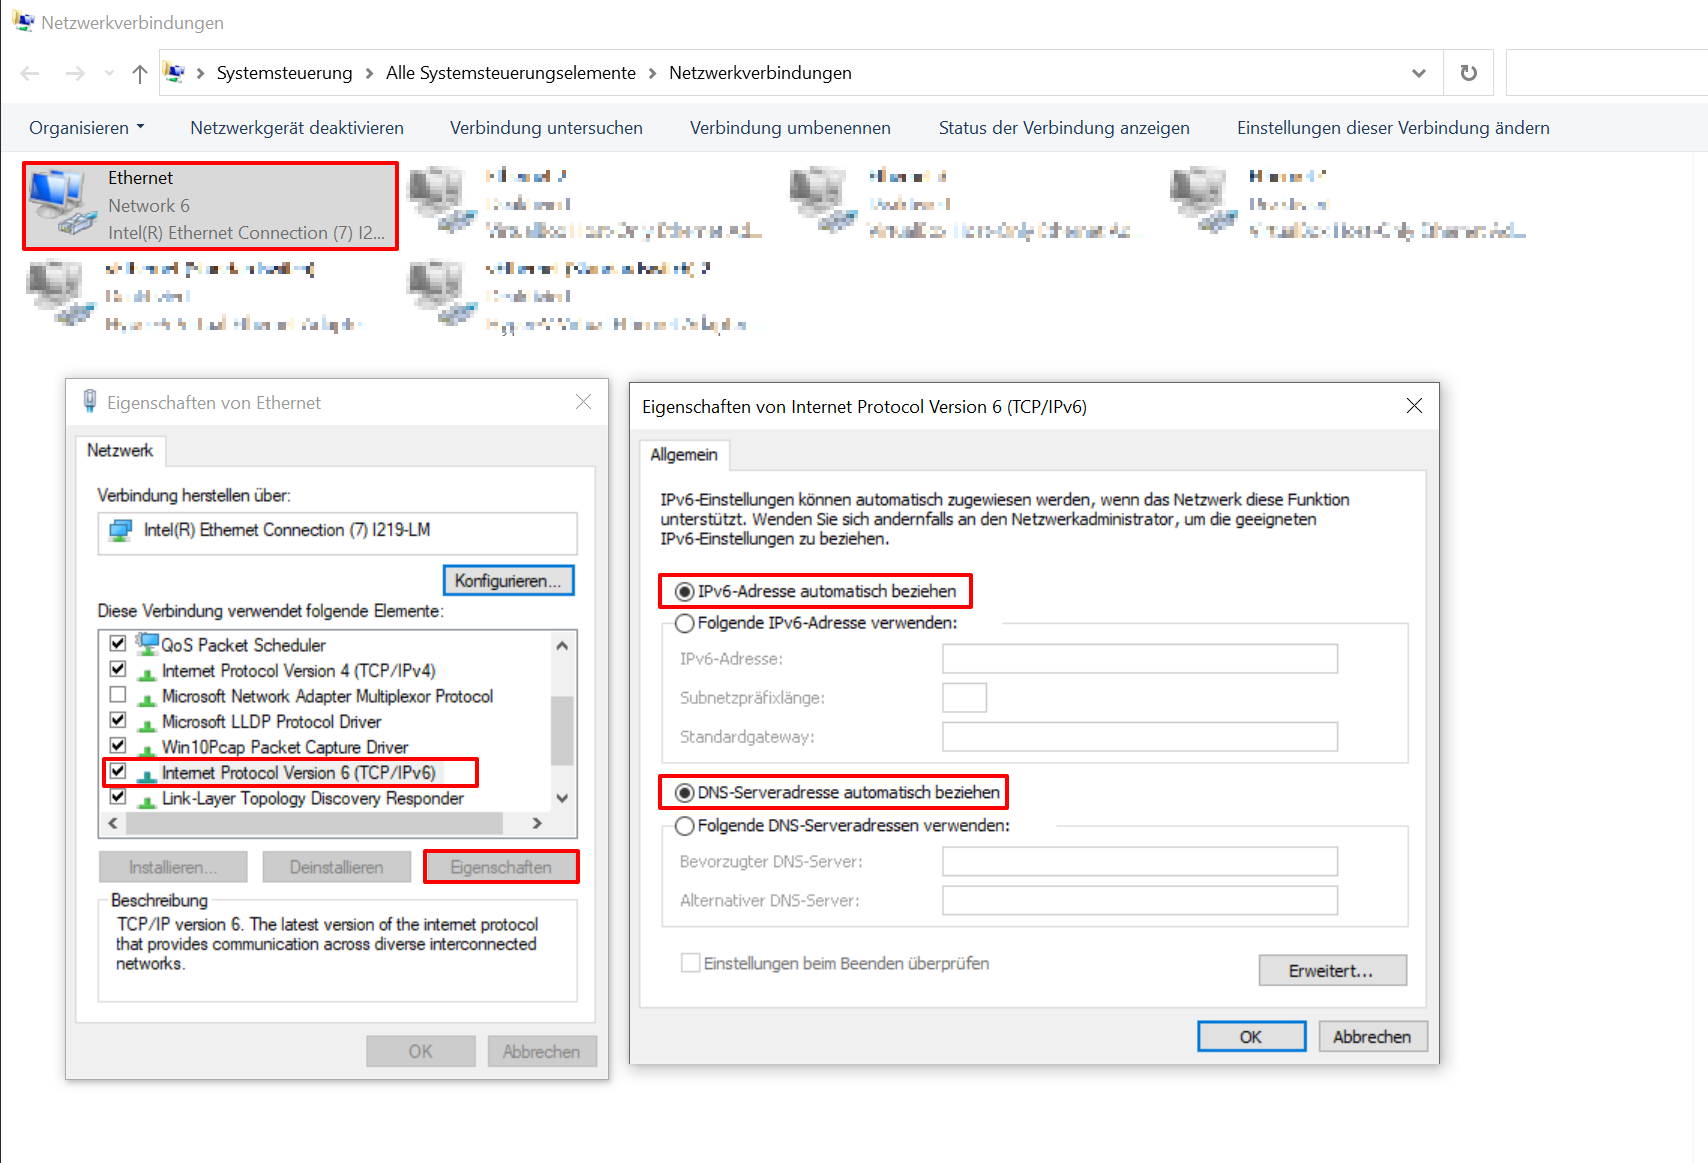Switch to the Allgemein tab
1708x1163 pixels.
(684, 455)
